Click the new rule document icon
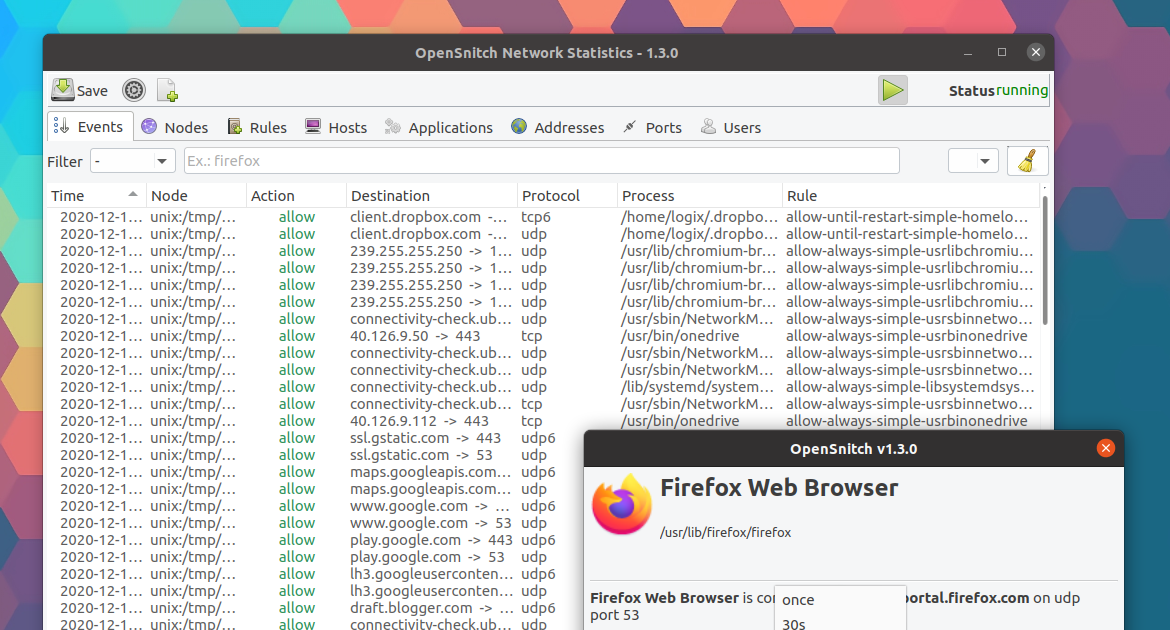This screenshot has height=630, width=1170. tap(167, 89)
